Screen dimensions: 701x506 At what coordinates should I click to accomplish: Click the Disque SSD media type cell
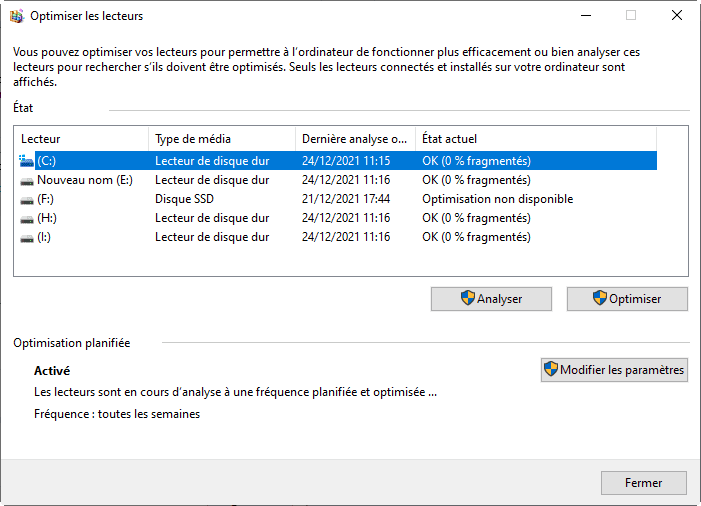pyautogui.click(x=185, y=199)
